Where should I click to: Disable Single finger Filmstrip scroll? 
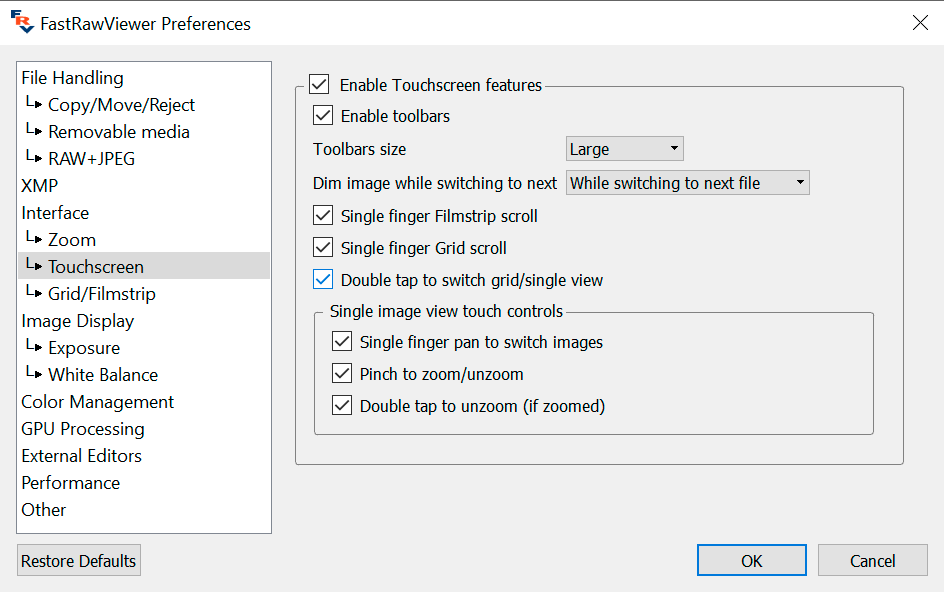pyautogui.click(x=323, y=216)
